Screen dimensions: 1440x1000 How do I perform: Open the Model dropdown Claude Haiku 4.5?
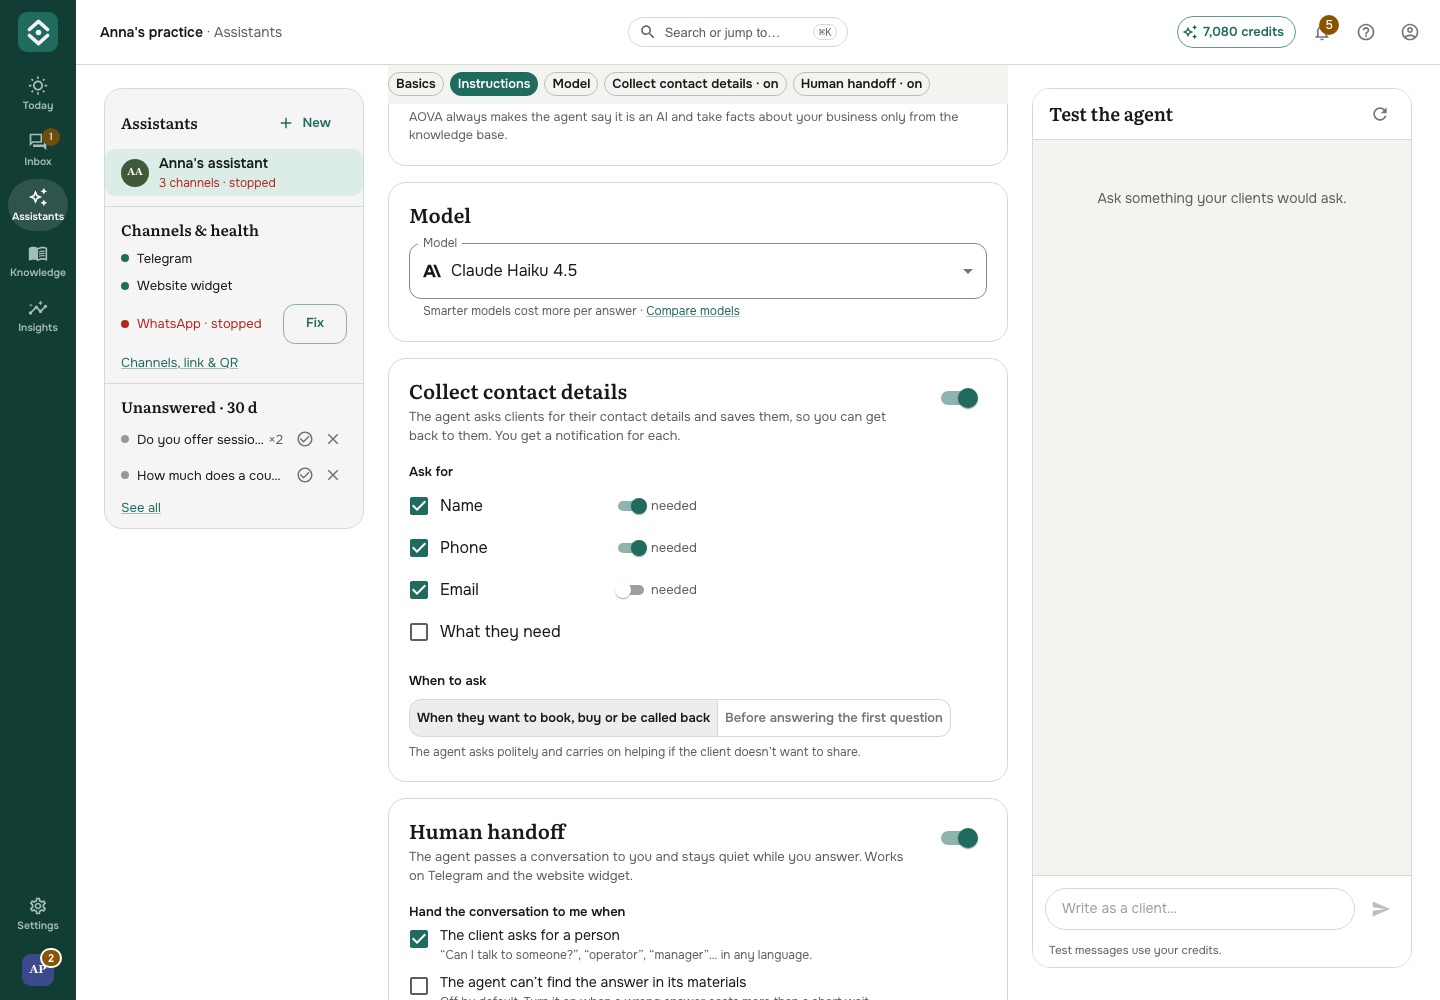click(698, 271)
